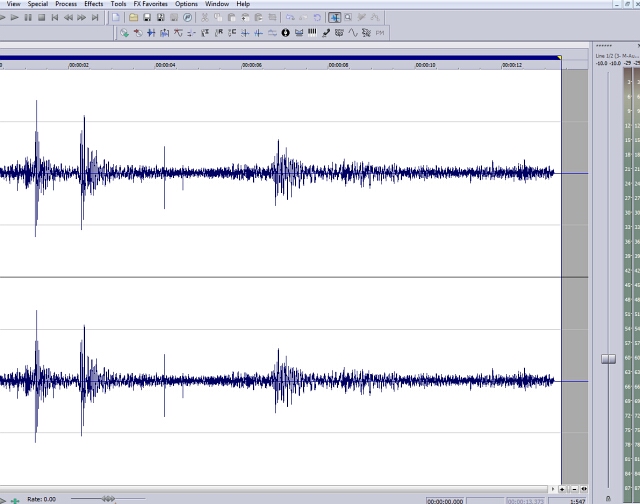Open the Special menu
This screenshot has width=640, height=504.
38,4
